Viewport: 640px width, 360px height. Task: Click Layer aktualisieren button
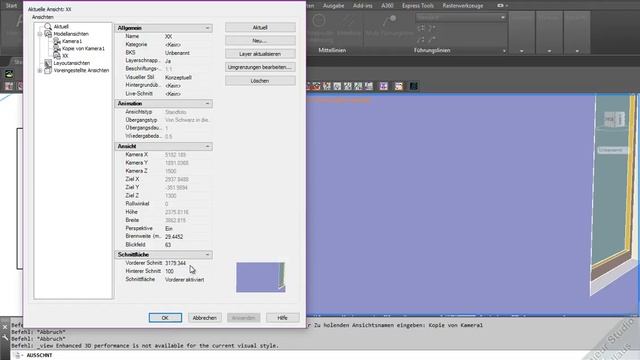point(260,54)
